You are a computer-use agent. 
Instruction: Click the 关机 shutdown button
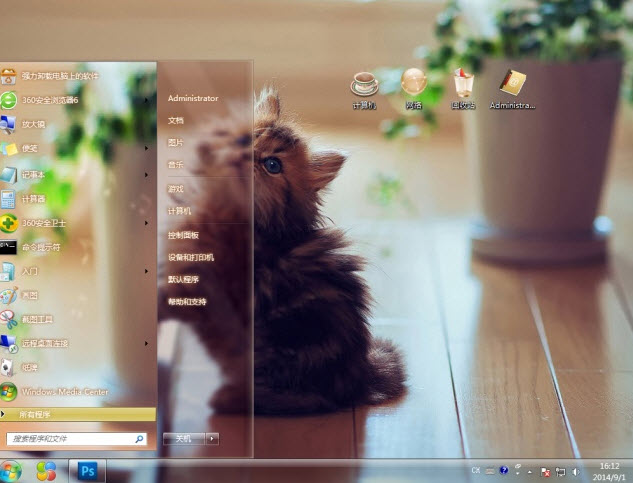[x=184, y=438]
